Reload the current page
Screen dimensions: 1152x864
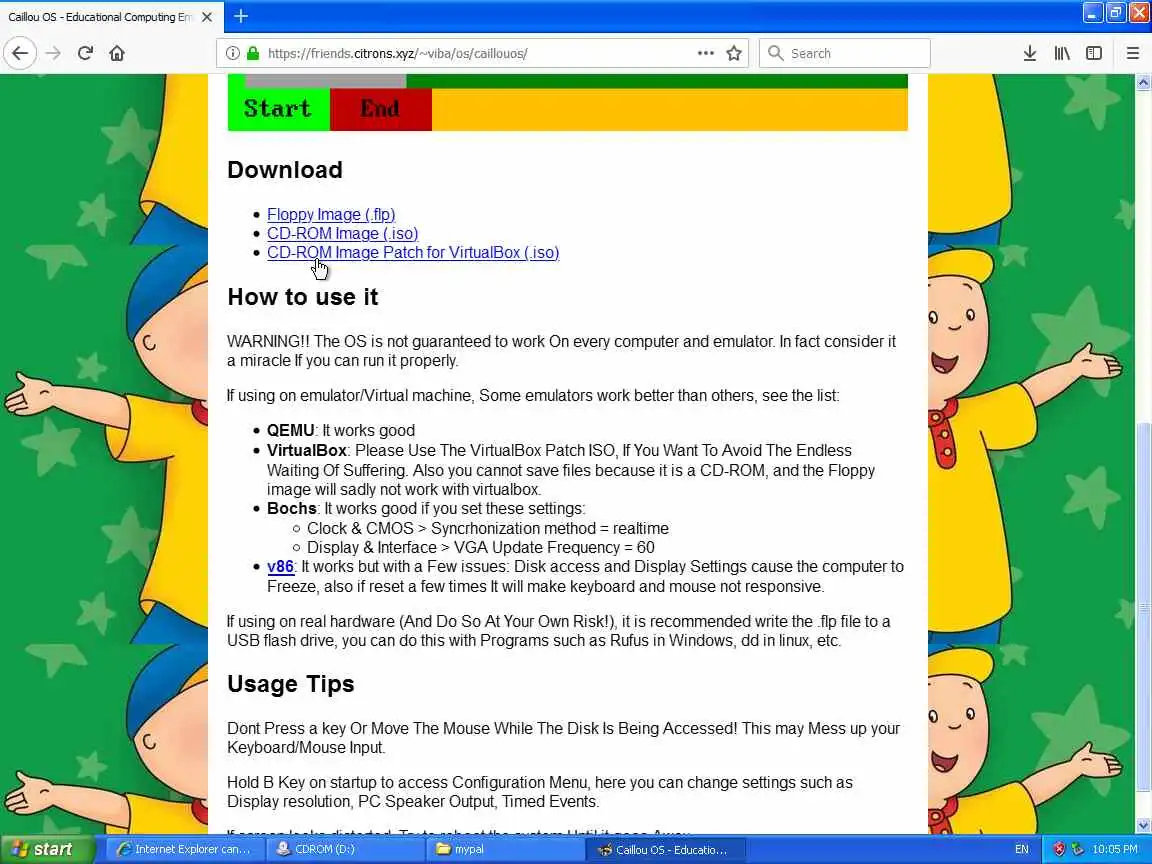(85, 53)
